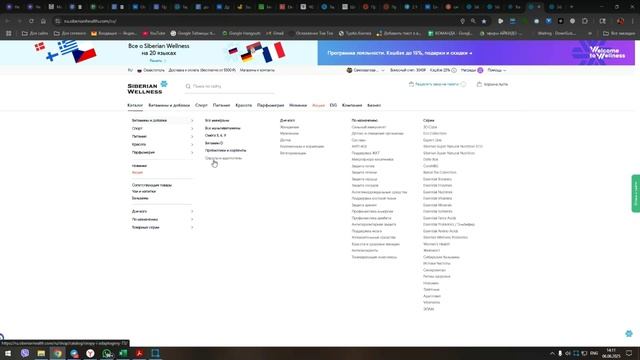This screenshot has width=640, height=360.
Task: Click the user avatar in top bar
Action: pos(349,70)
